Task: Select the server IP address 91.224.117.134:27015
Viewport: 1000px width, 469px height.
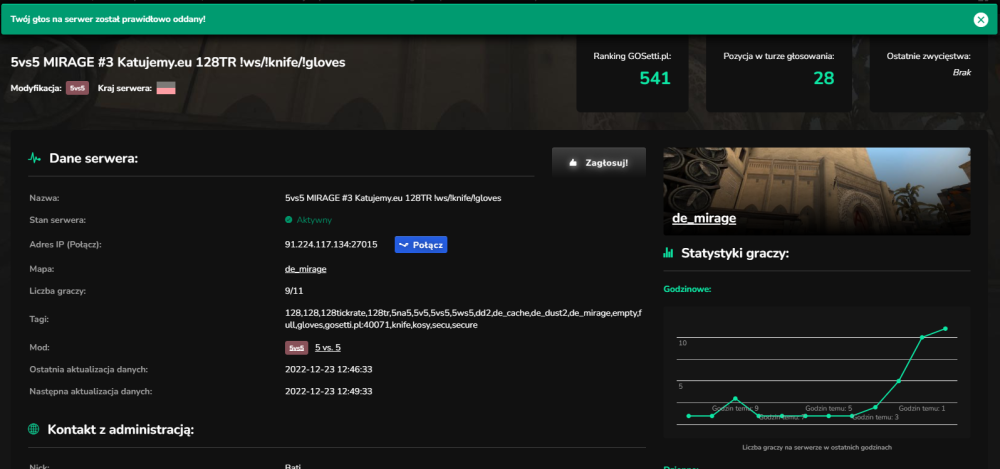Action: pyautogui.click(x=331, y=244)
